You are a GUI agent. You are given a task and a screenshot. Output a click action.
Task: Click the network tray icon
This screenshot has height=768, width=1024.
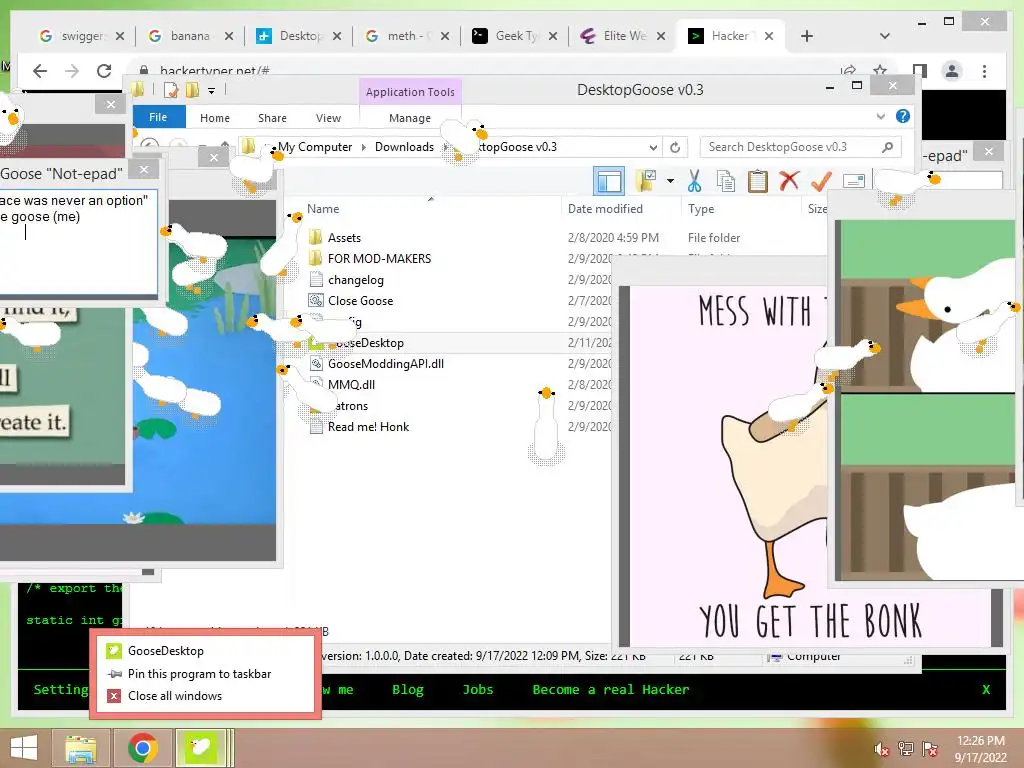(906, 749)
